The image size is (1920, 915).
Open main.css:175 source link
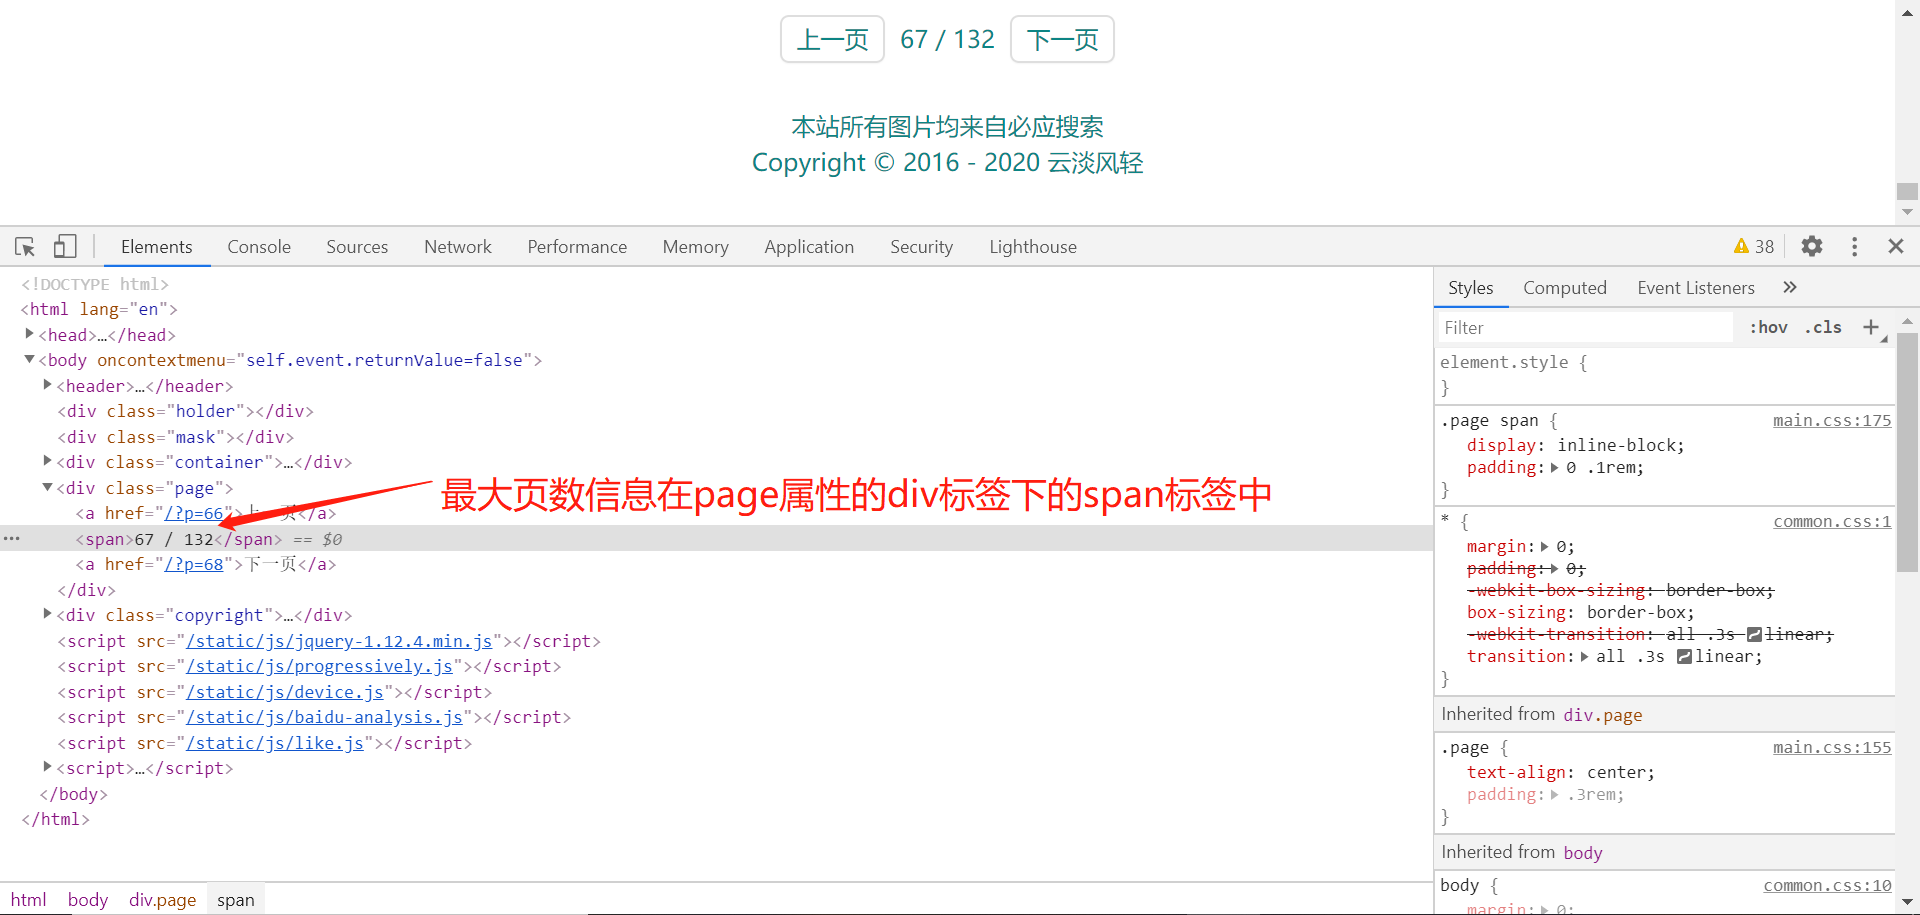[x=1832, y=420]
